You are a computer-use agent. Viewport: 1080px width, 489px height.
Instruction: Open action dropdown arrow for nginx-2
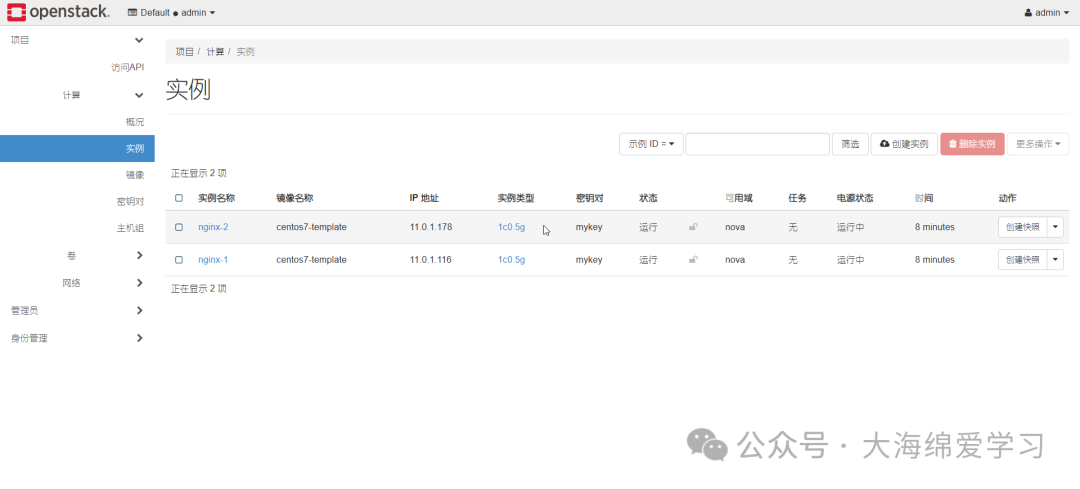coord(1056,227)
